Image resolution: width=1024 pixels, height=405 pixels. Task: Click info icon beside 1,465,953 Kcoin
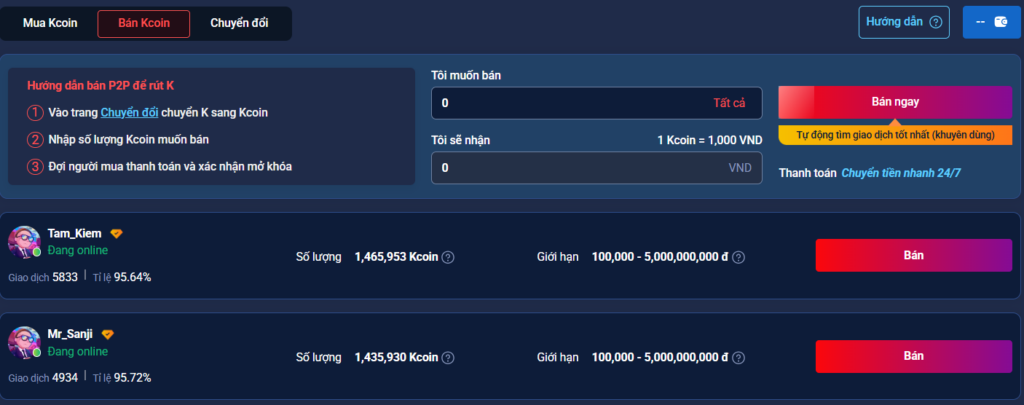coord(448,257)
